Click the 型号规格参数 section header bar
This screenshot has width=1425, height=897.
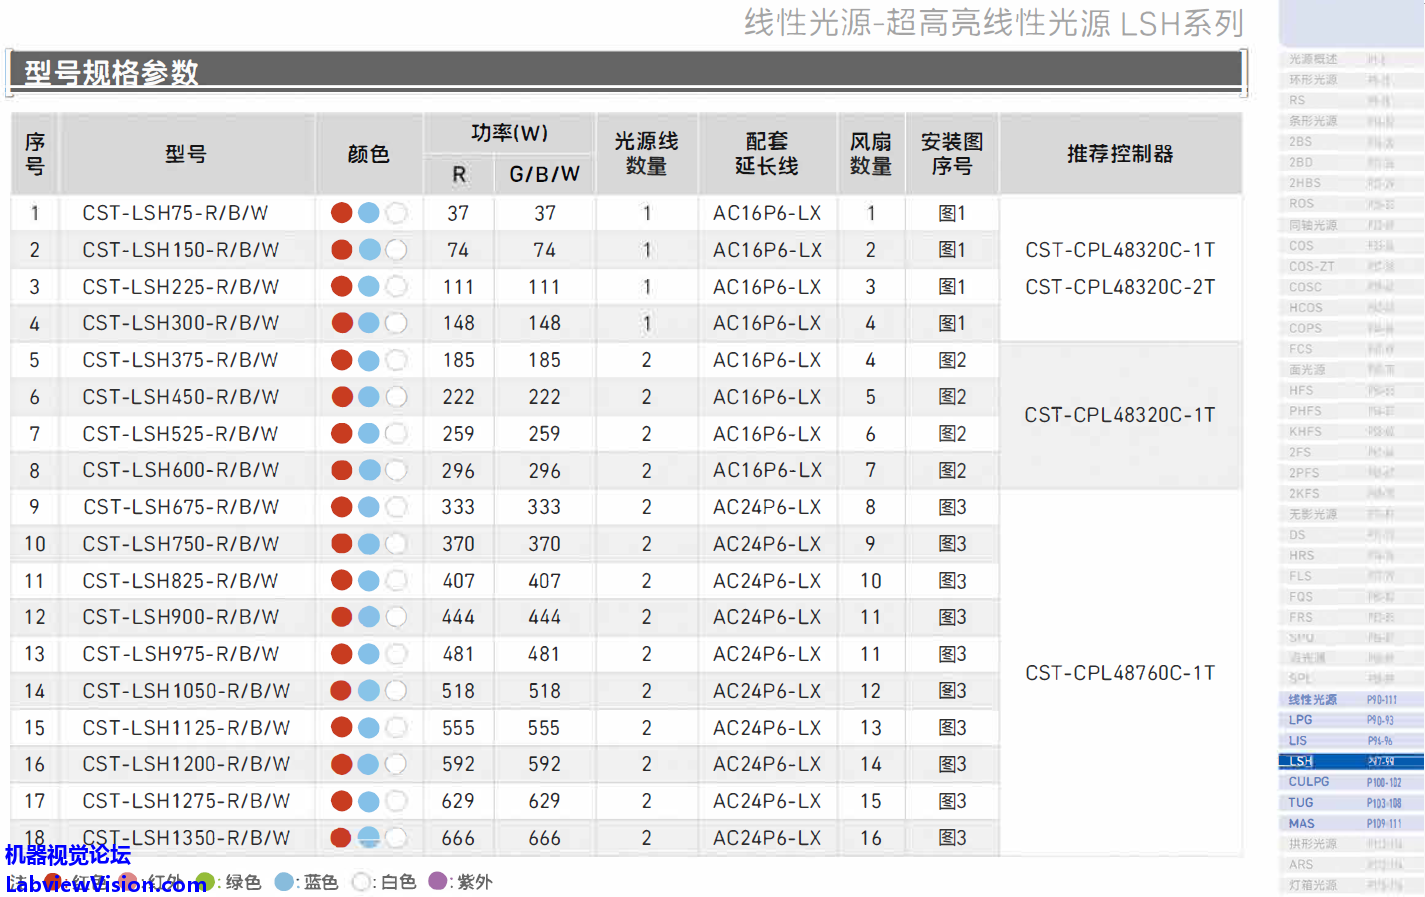pos(626,72)
